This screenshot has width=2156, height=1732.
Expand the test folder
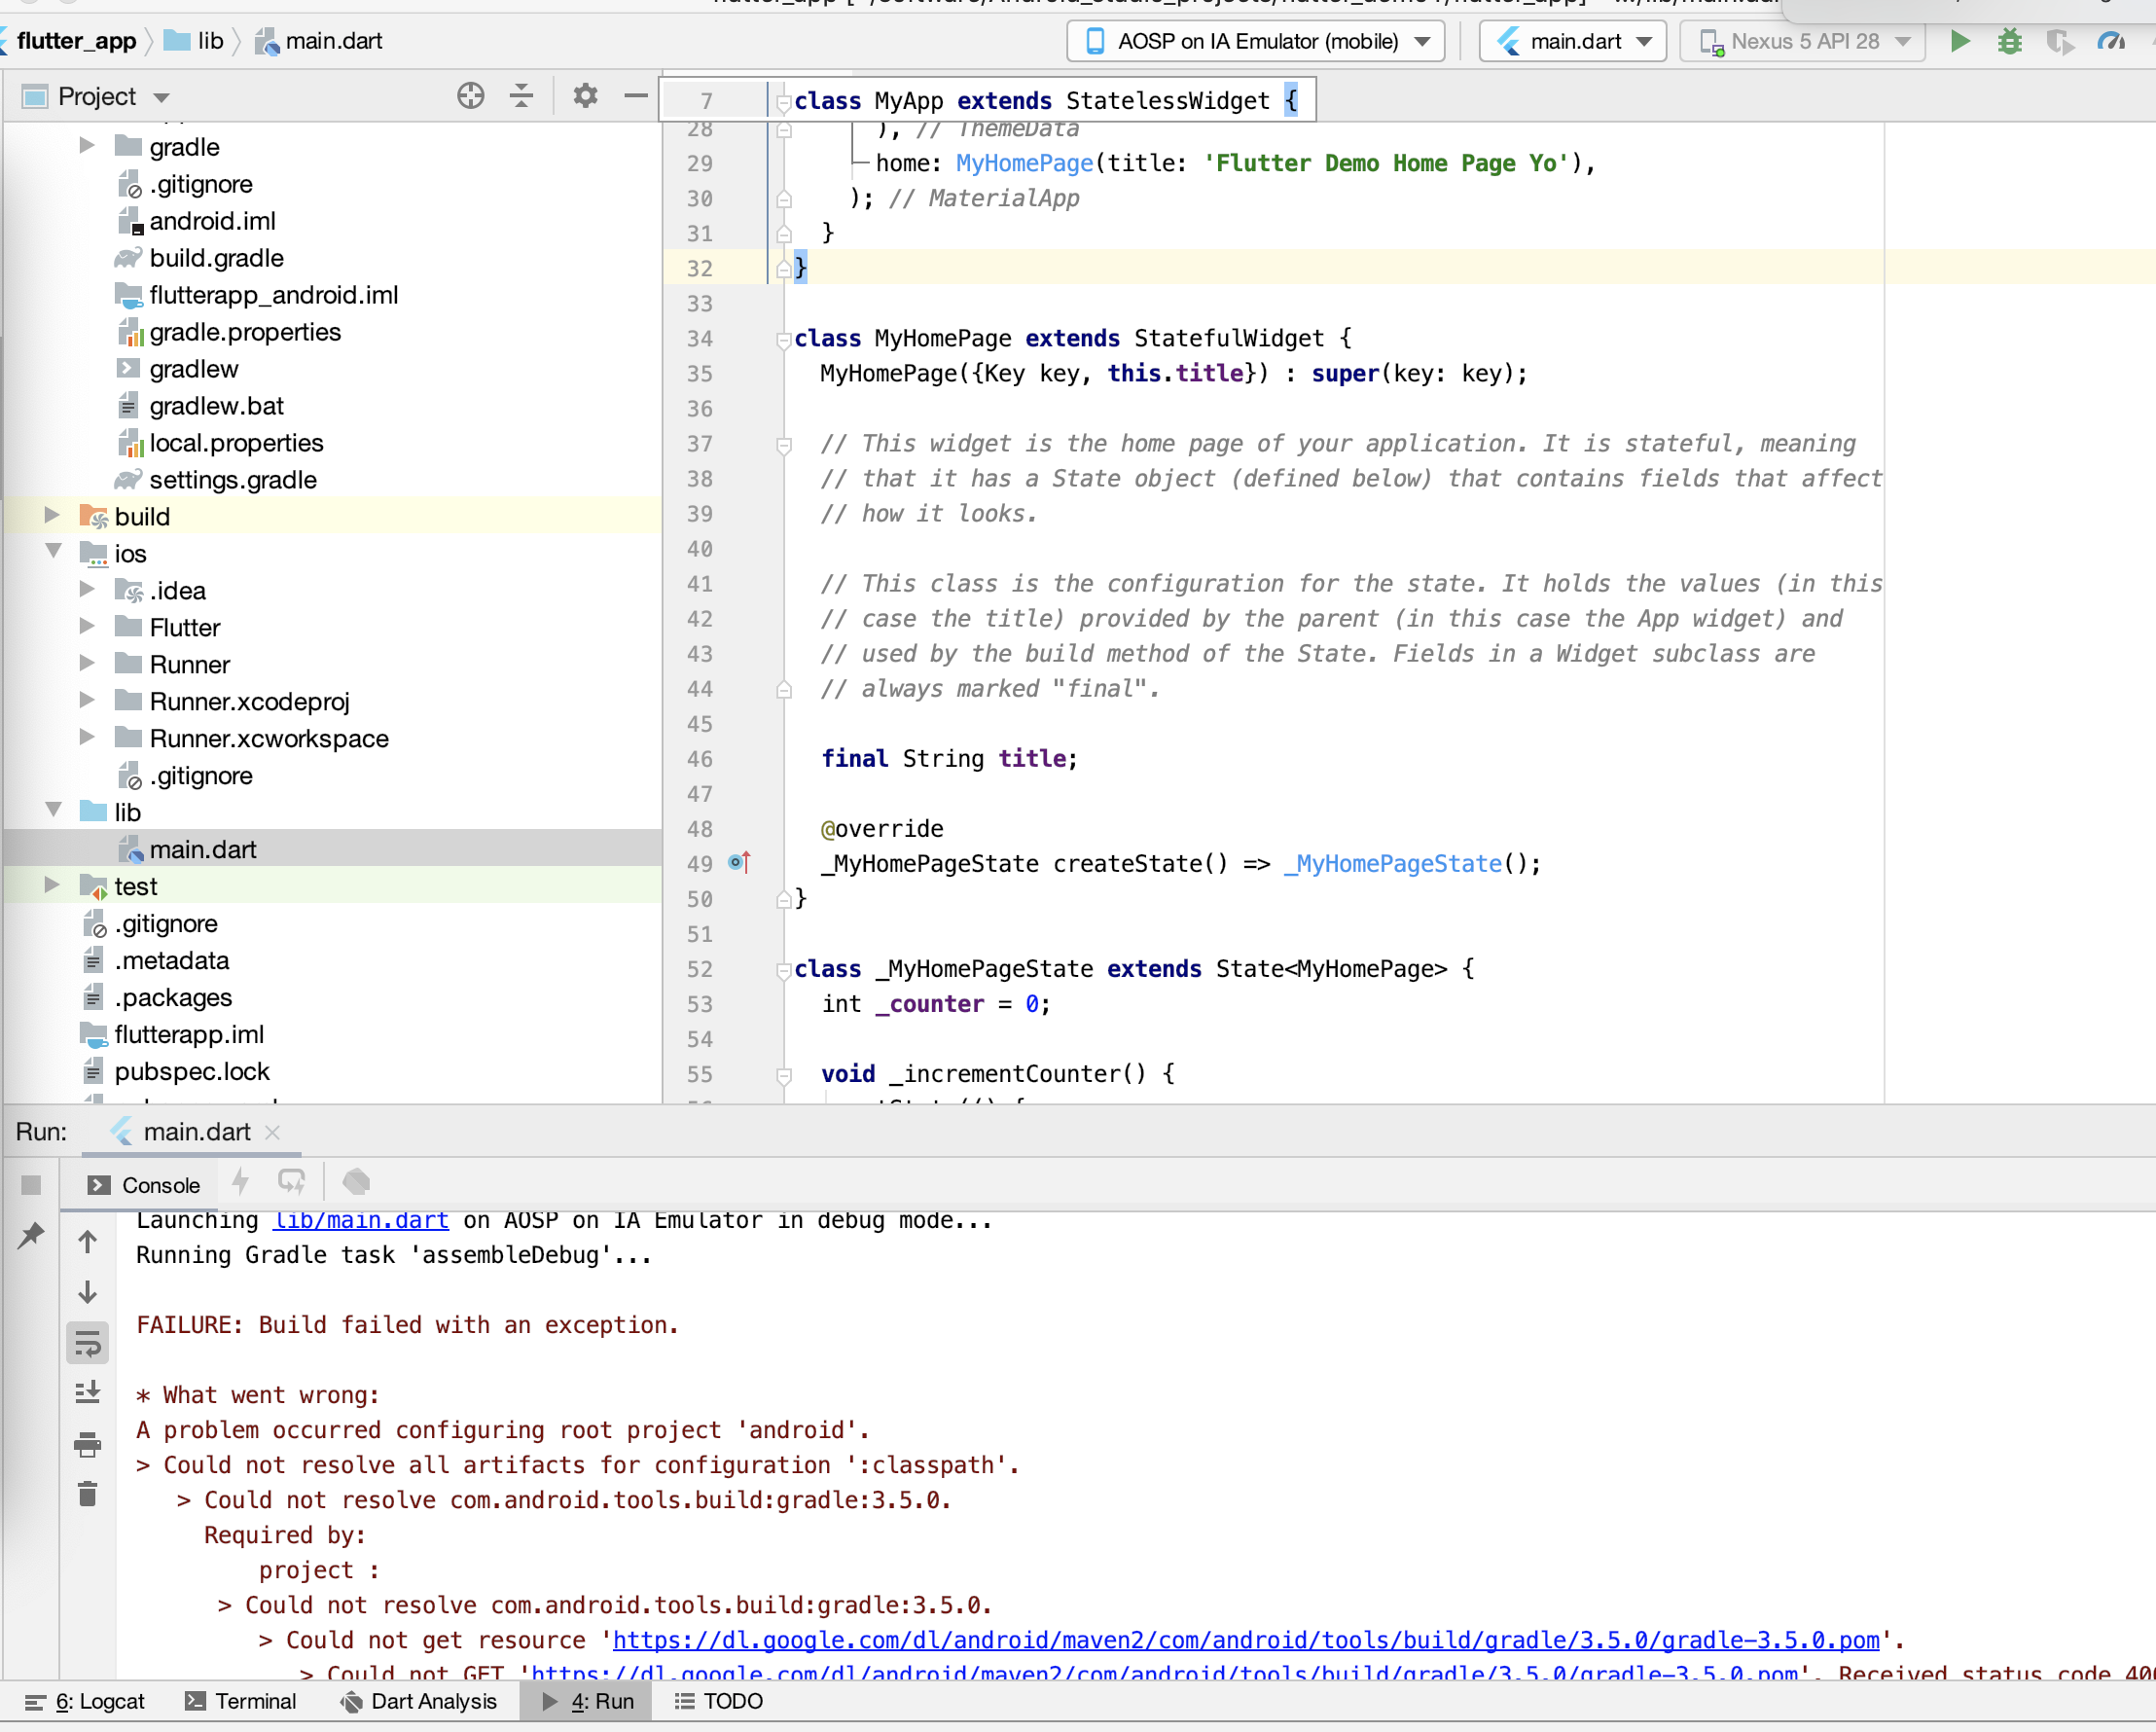(52, 885)
